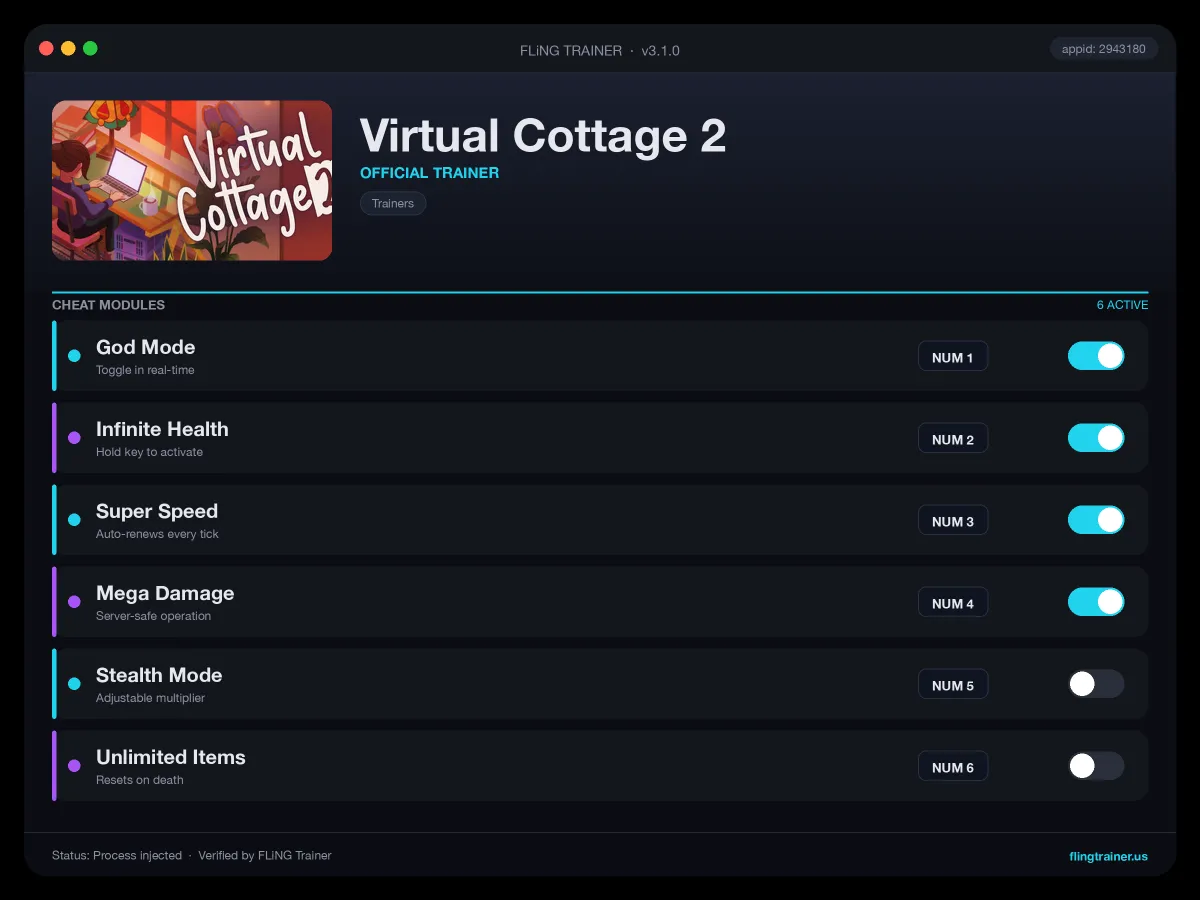This screenshot has height=900, width=1200.
Task: Select the Stealth Mode module name
Action: [x=159, y=675]
